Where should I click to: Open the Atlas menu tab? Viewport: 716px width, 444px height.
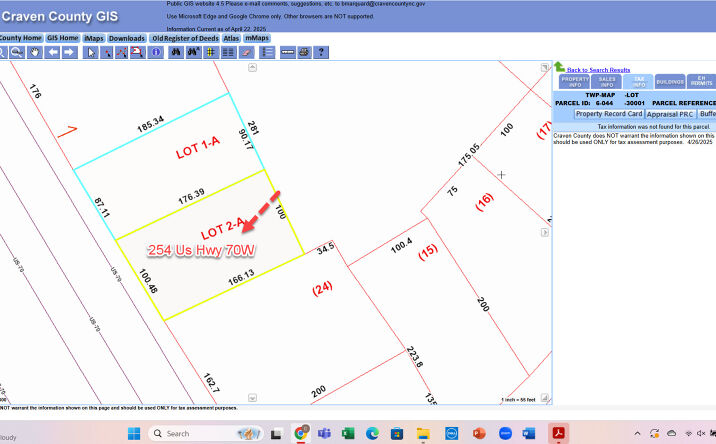(x=231, y=38)
